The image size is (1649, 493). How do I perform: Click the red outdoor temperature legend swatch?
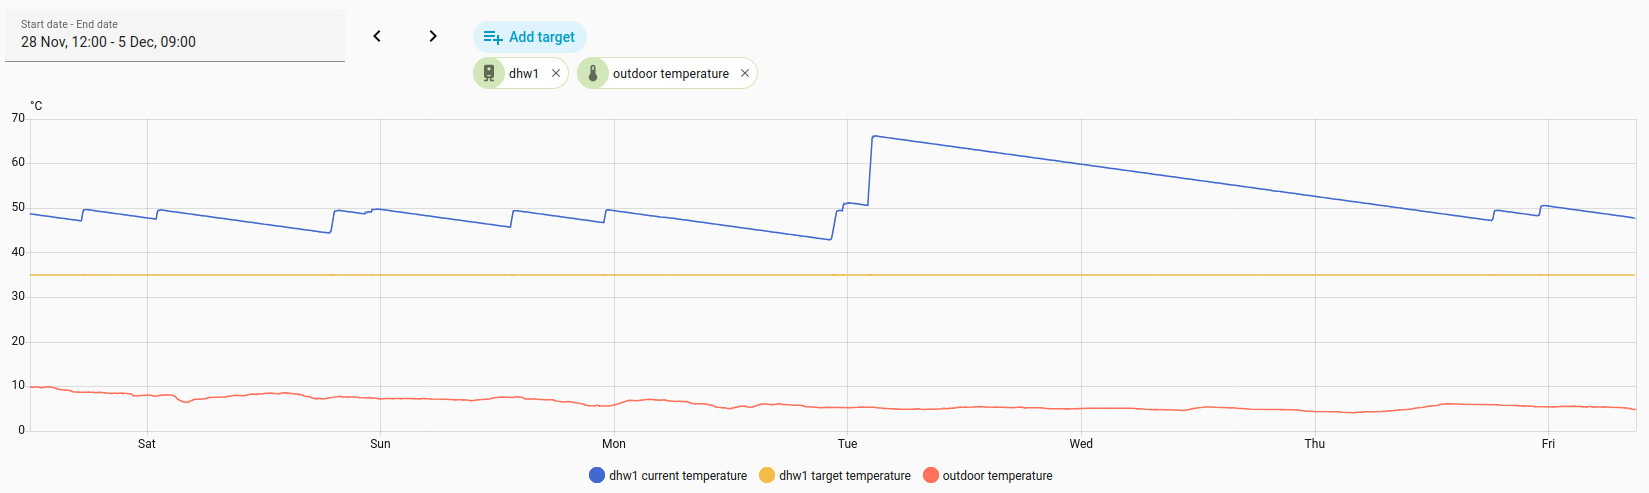click(x=931, y=476)
